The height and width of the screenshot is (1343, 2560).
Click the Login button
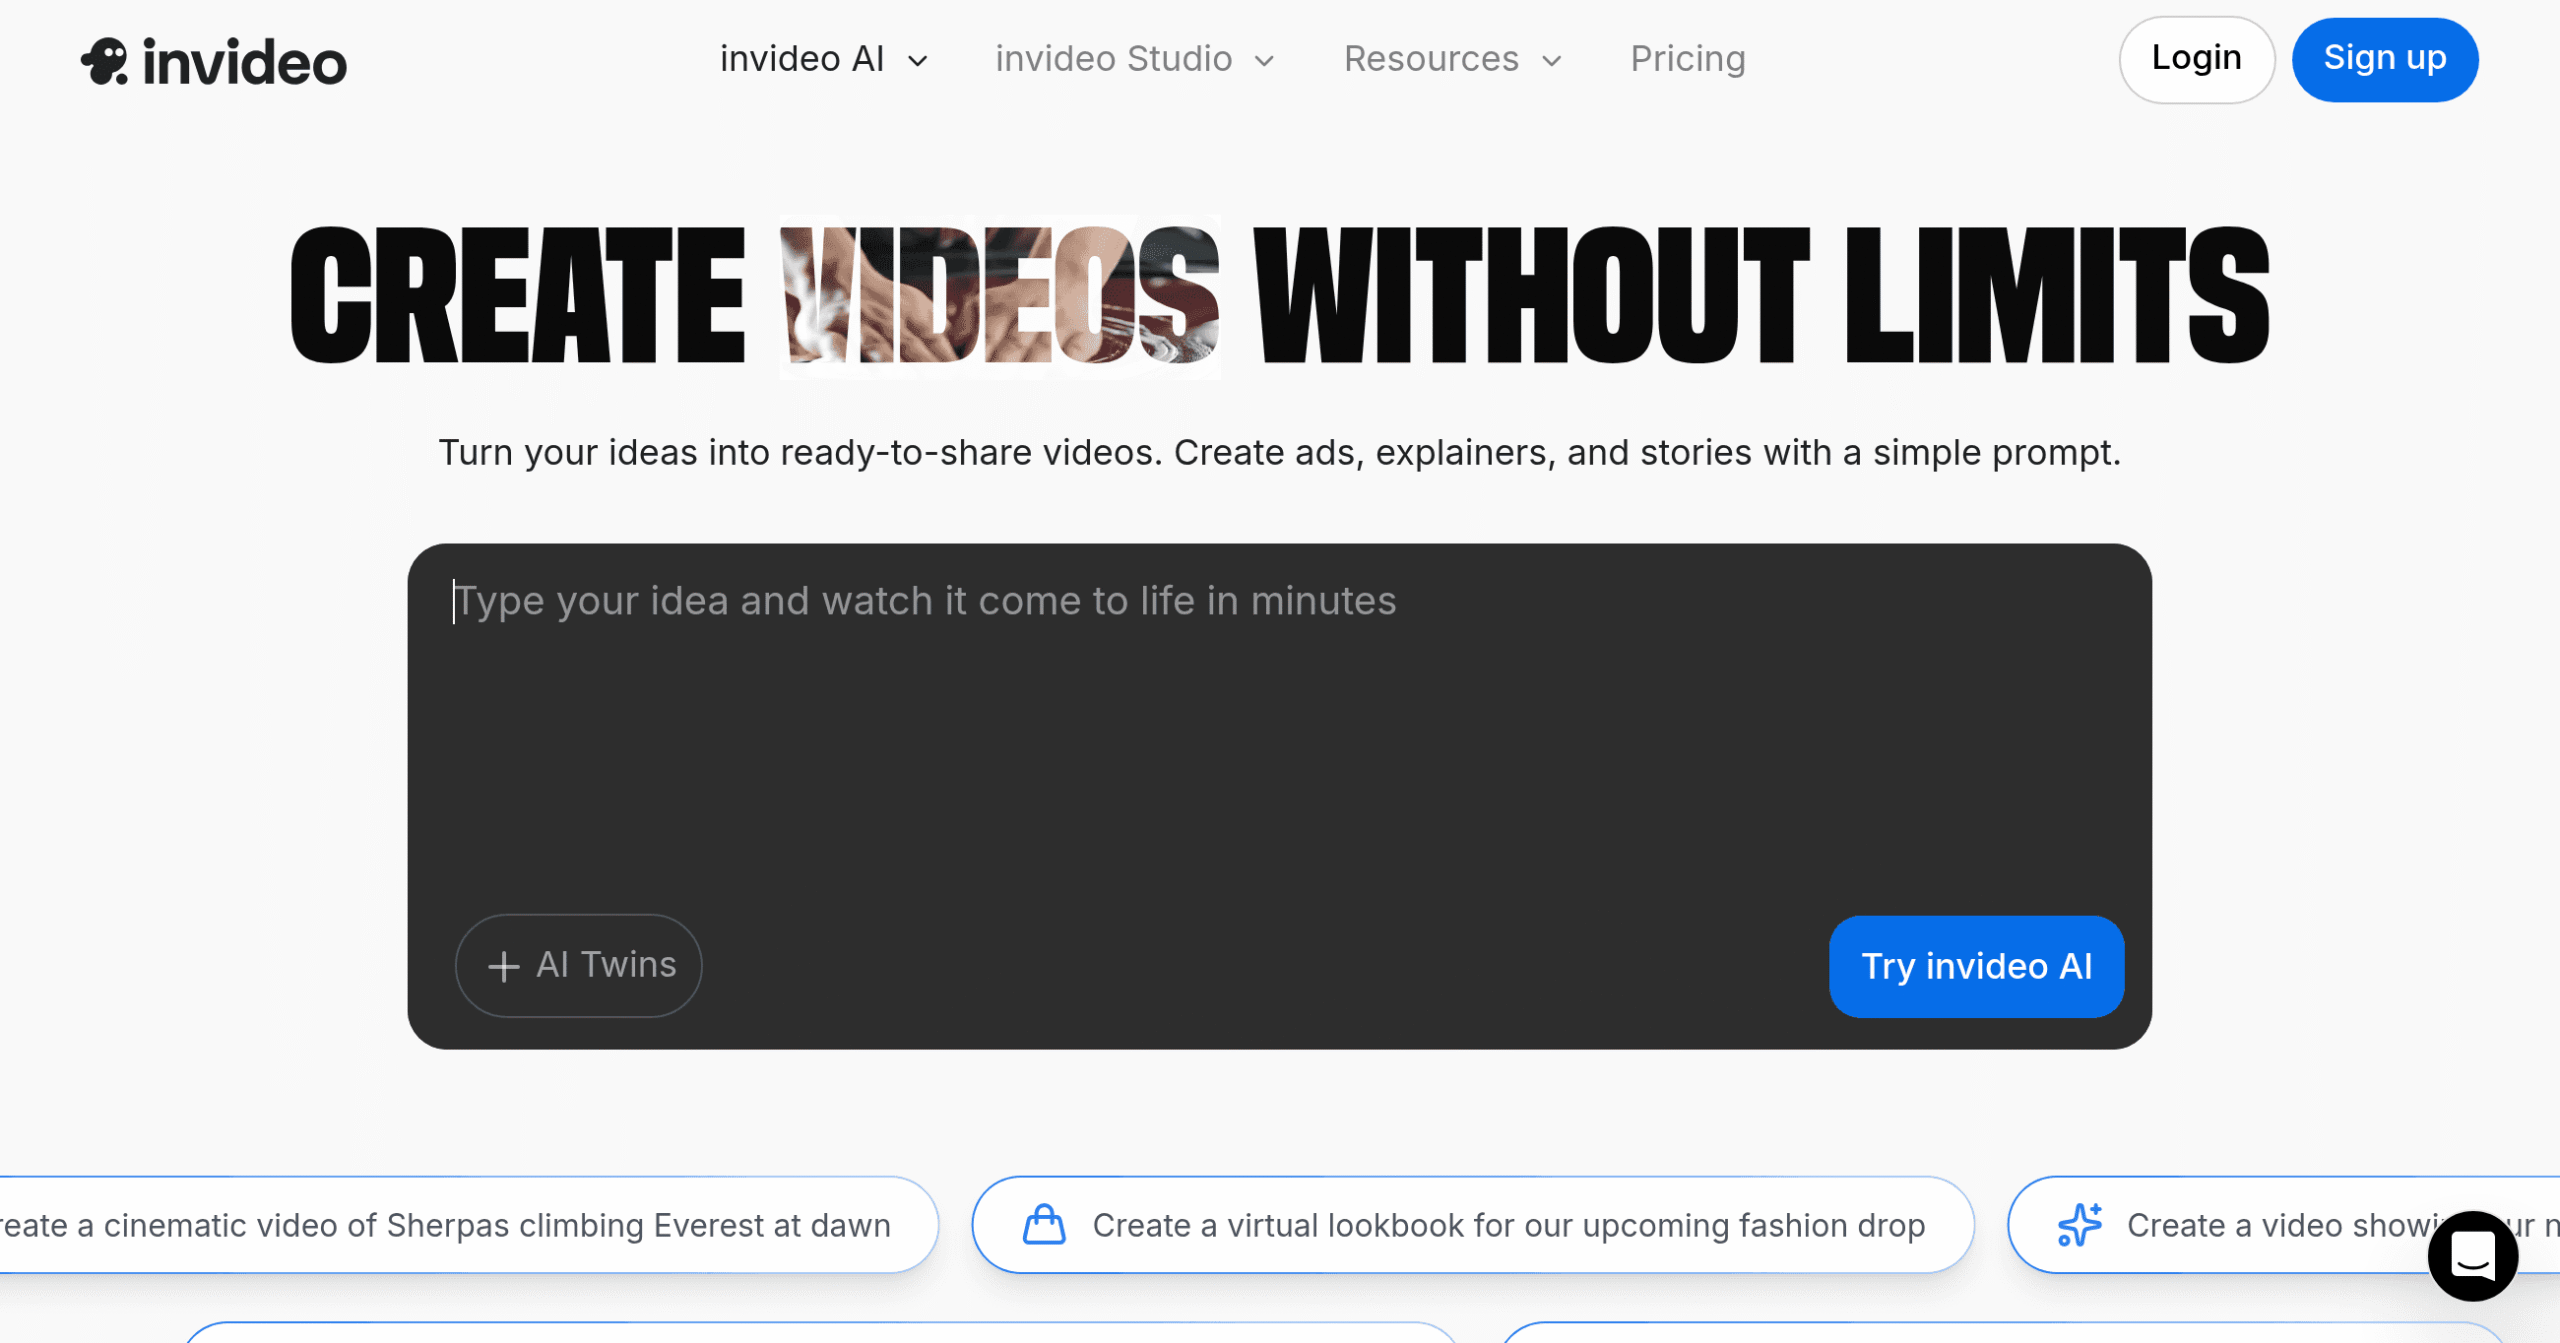pos(2197,59)
